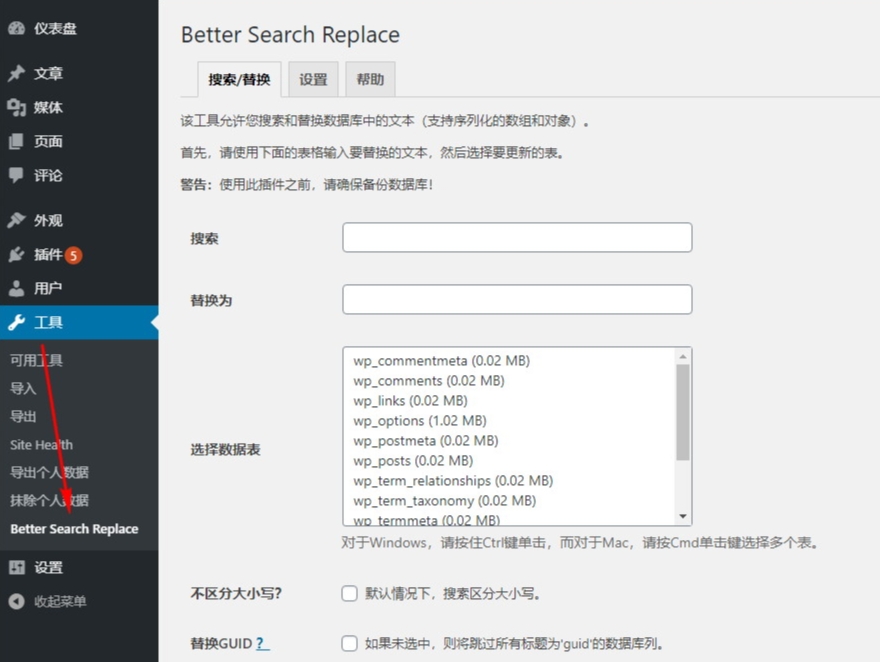The image size is (880, 662).
Task: Click the Tools wrench icon
Action: (17, 322)
